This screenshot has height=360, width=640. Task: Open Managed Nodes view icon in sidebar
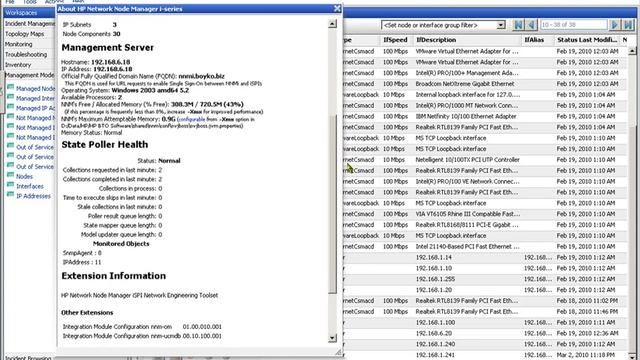pos(10,87)
